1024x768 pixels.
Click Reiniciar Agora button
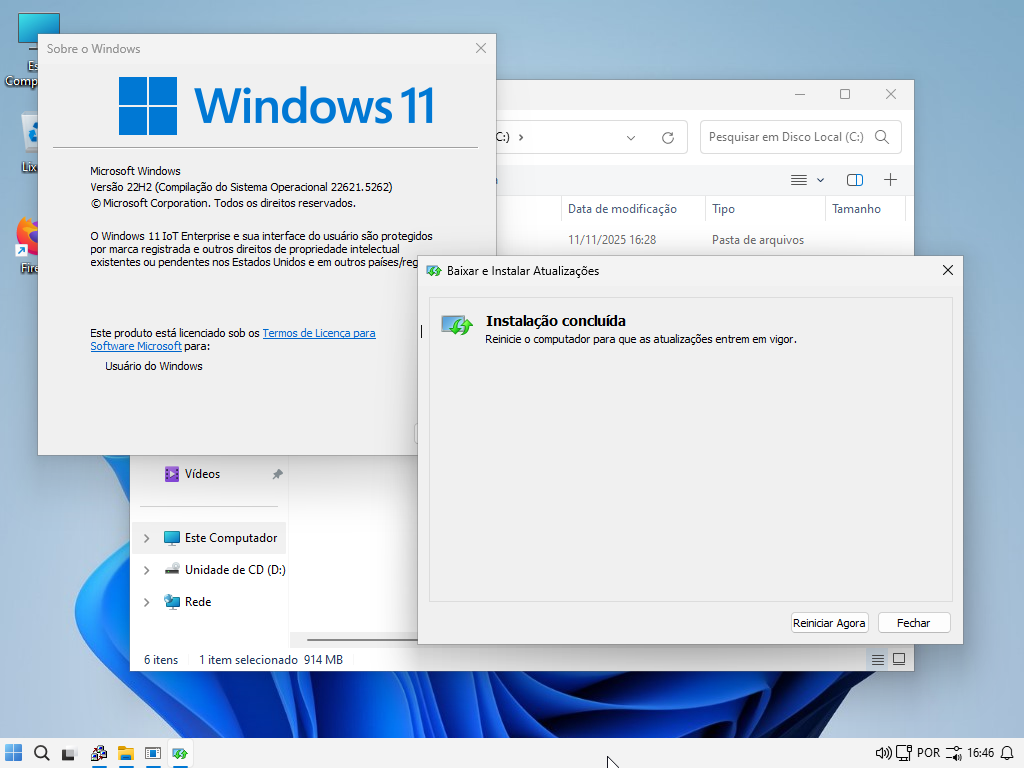[x=829, y=623]
